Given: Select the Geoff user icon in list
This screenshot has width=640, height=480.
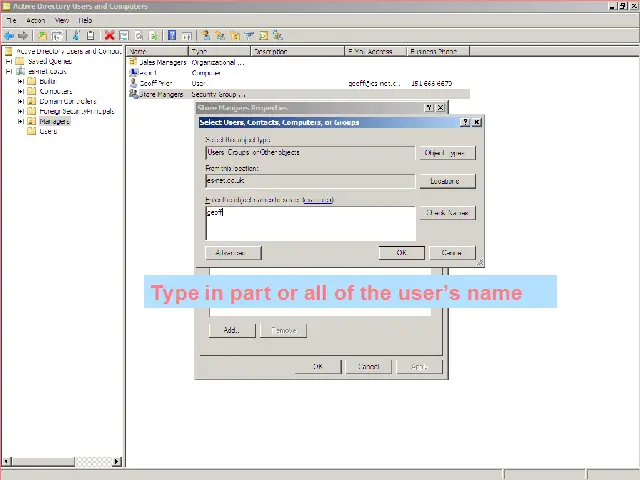Looking at the screenshot, I should coord(133,84).
